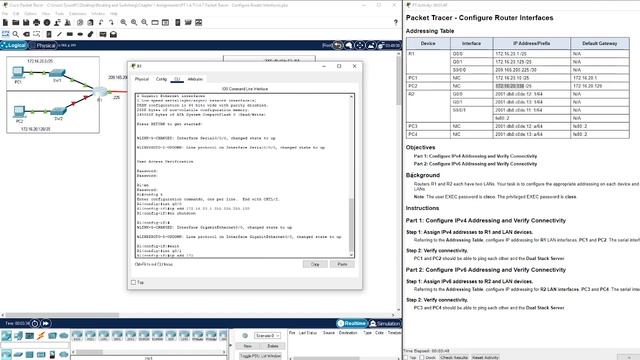Open the Activity Wizard round icon
This screenshot has width=640, height=360.
47,22
